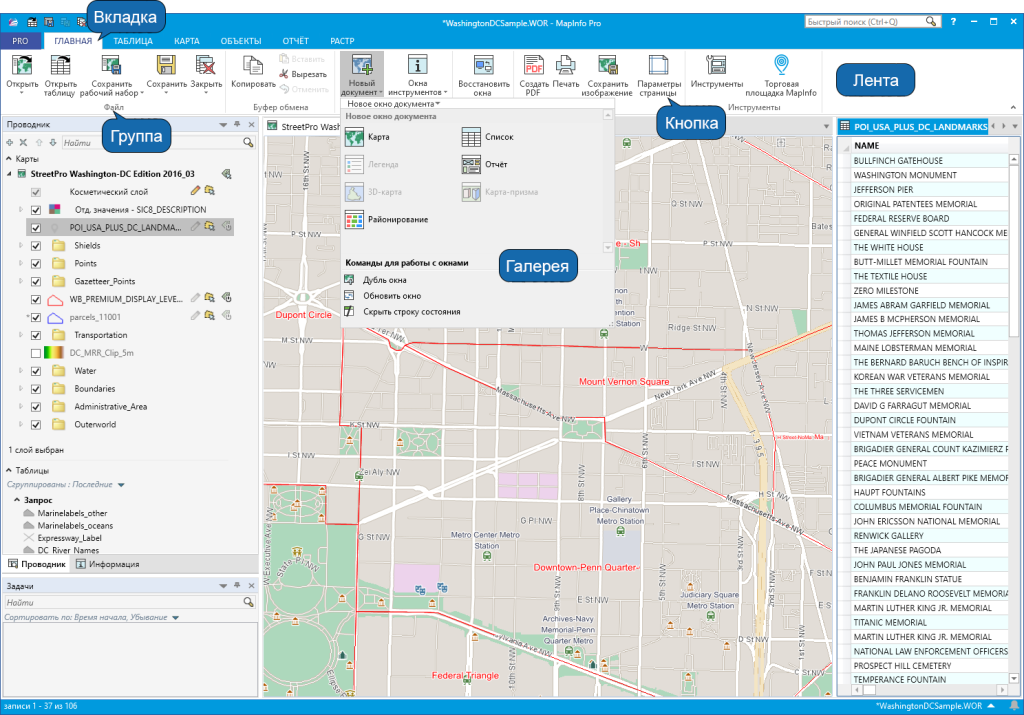The width and height of the screenshot is (1024, 715).
Task: Click scroll down arrow of landmarks browser
Action: coord(1014,679)
